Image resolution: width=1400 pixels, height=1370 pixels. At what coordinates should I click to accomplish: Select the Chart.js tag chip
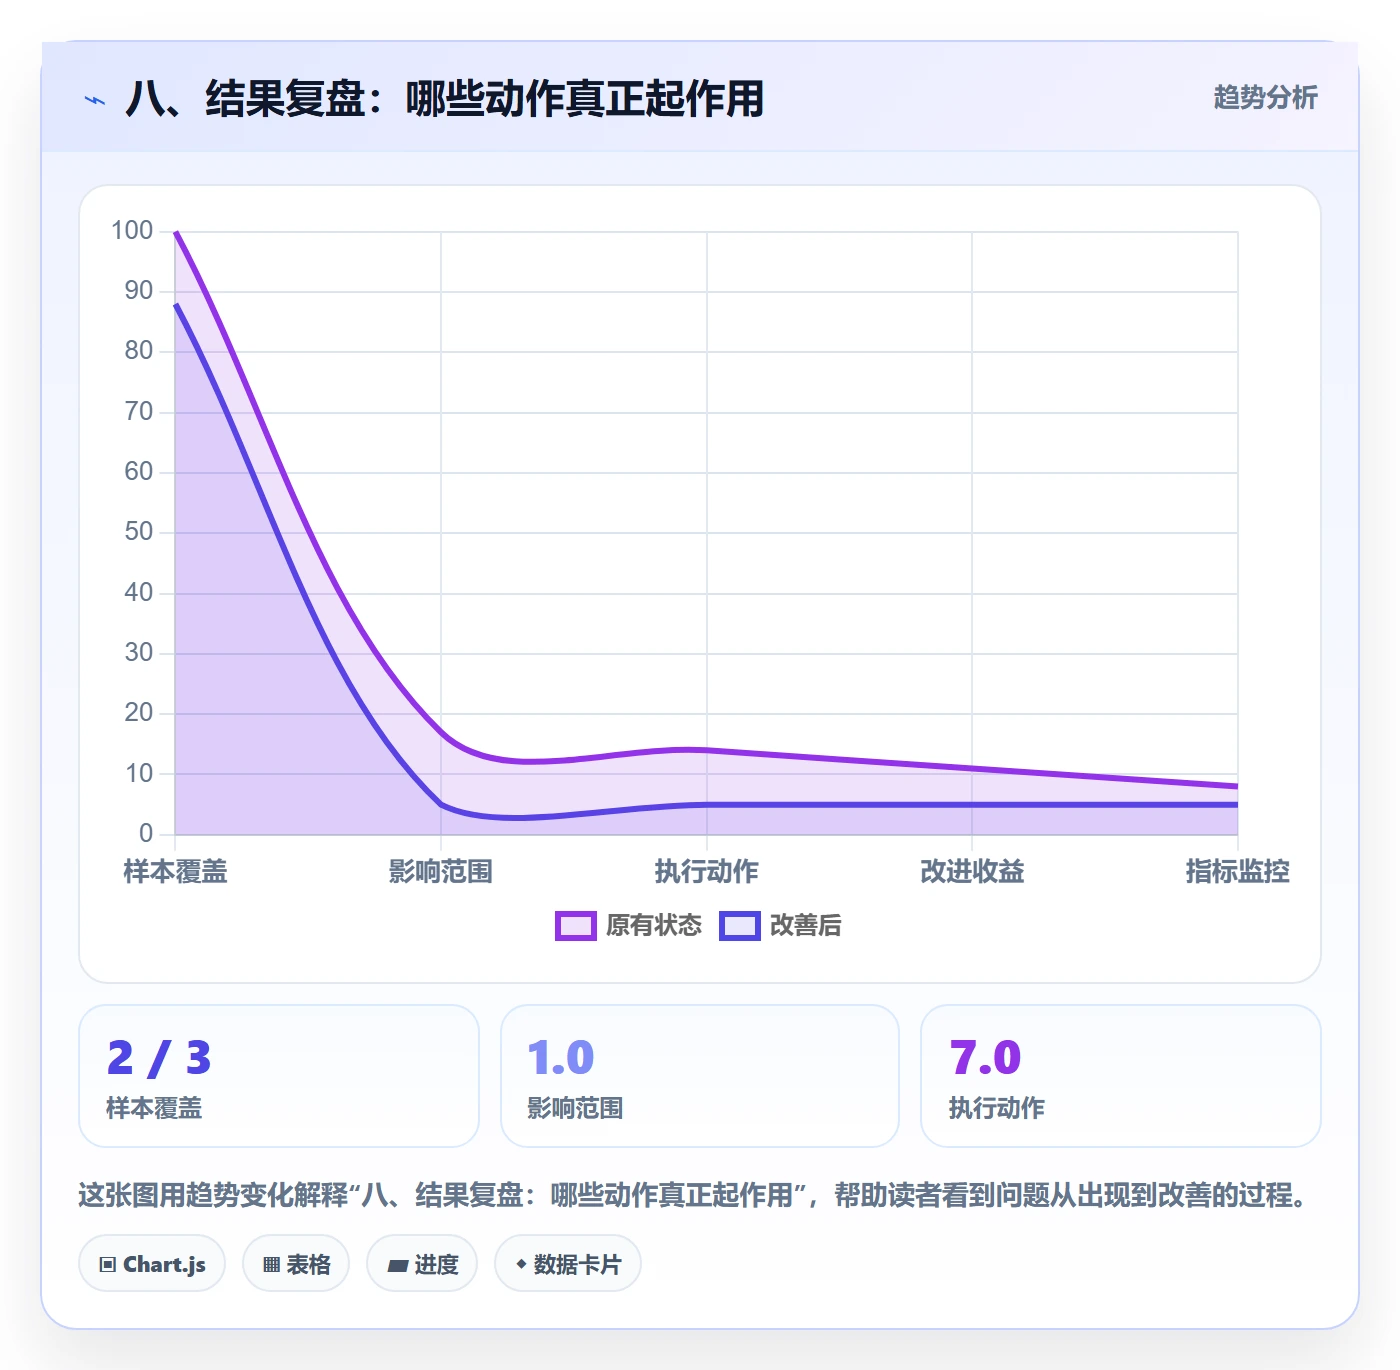pyautogui.click(x=152, y=1264)
